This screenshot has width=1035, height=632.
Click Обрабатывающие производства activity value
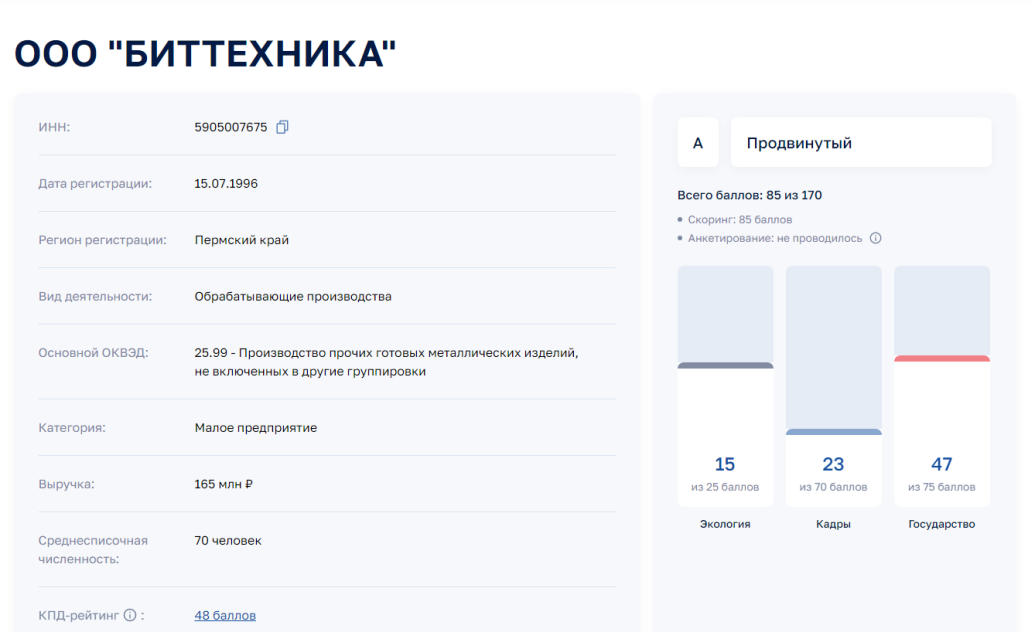coord(292,297)
